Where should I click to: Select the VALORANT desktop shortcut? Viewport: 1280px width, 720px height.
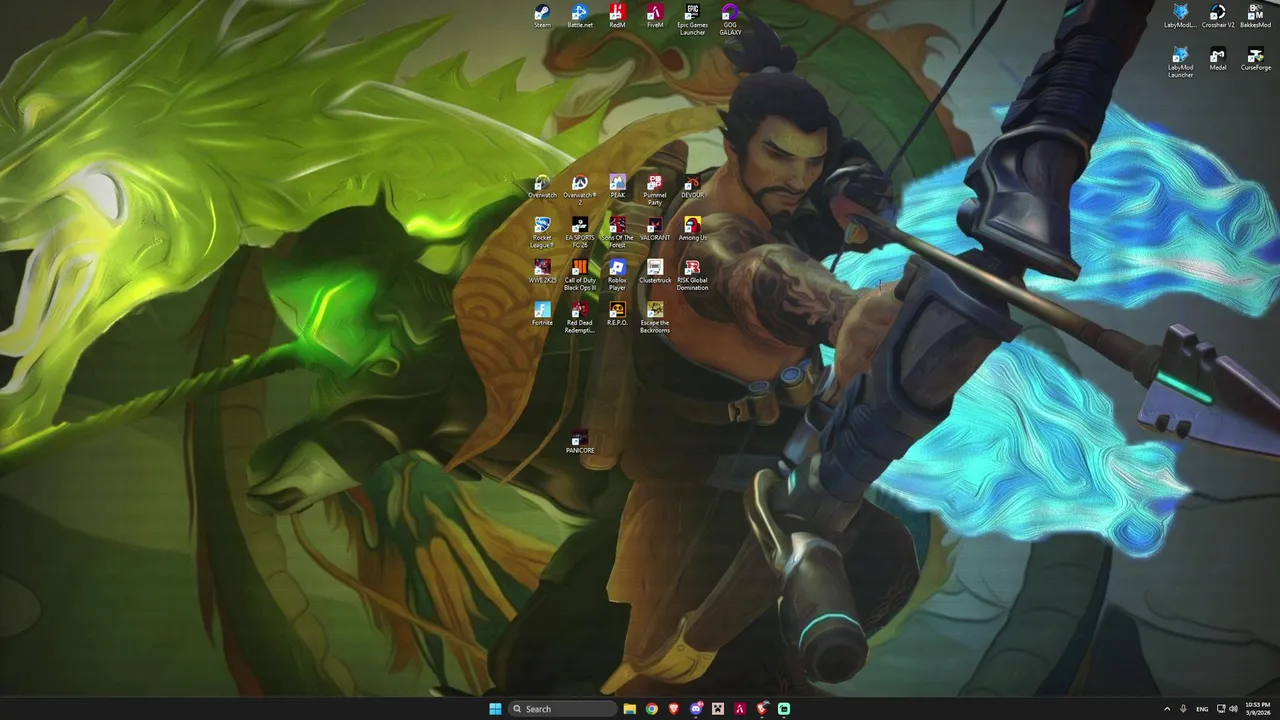[655, 230]
